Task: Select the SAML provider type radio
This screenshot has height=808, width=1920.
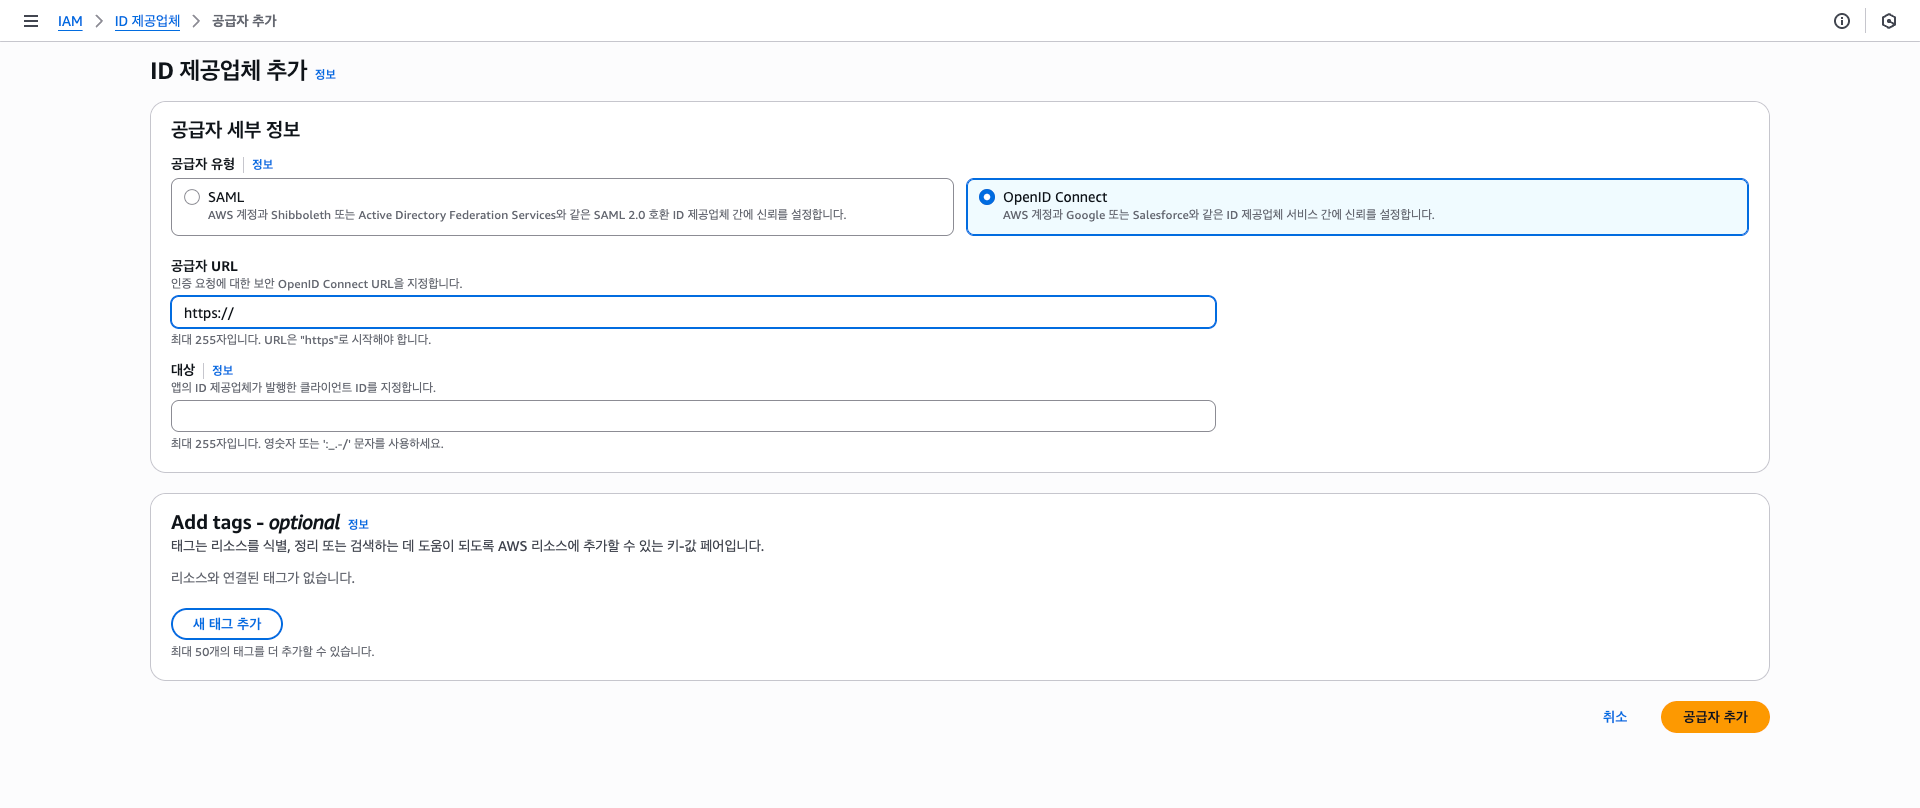Action: pos(192,197)
